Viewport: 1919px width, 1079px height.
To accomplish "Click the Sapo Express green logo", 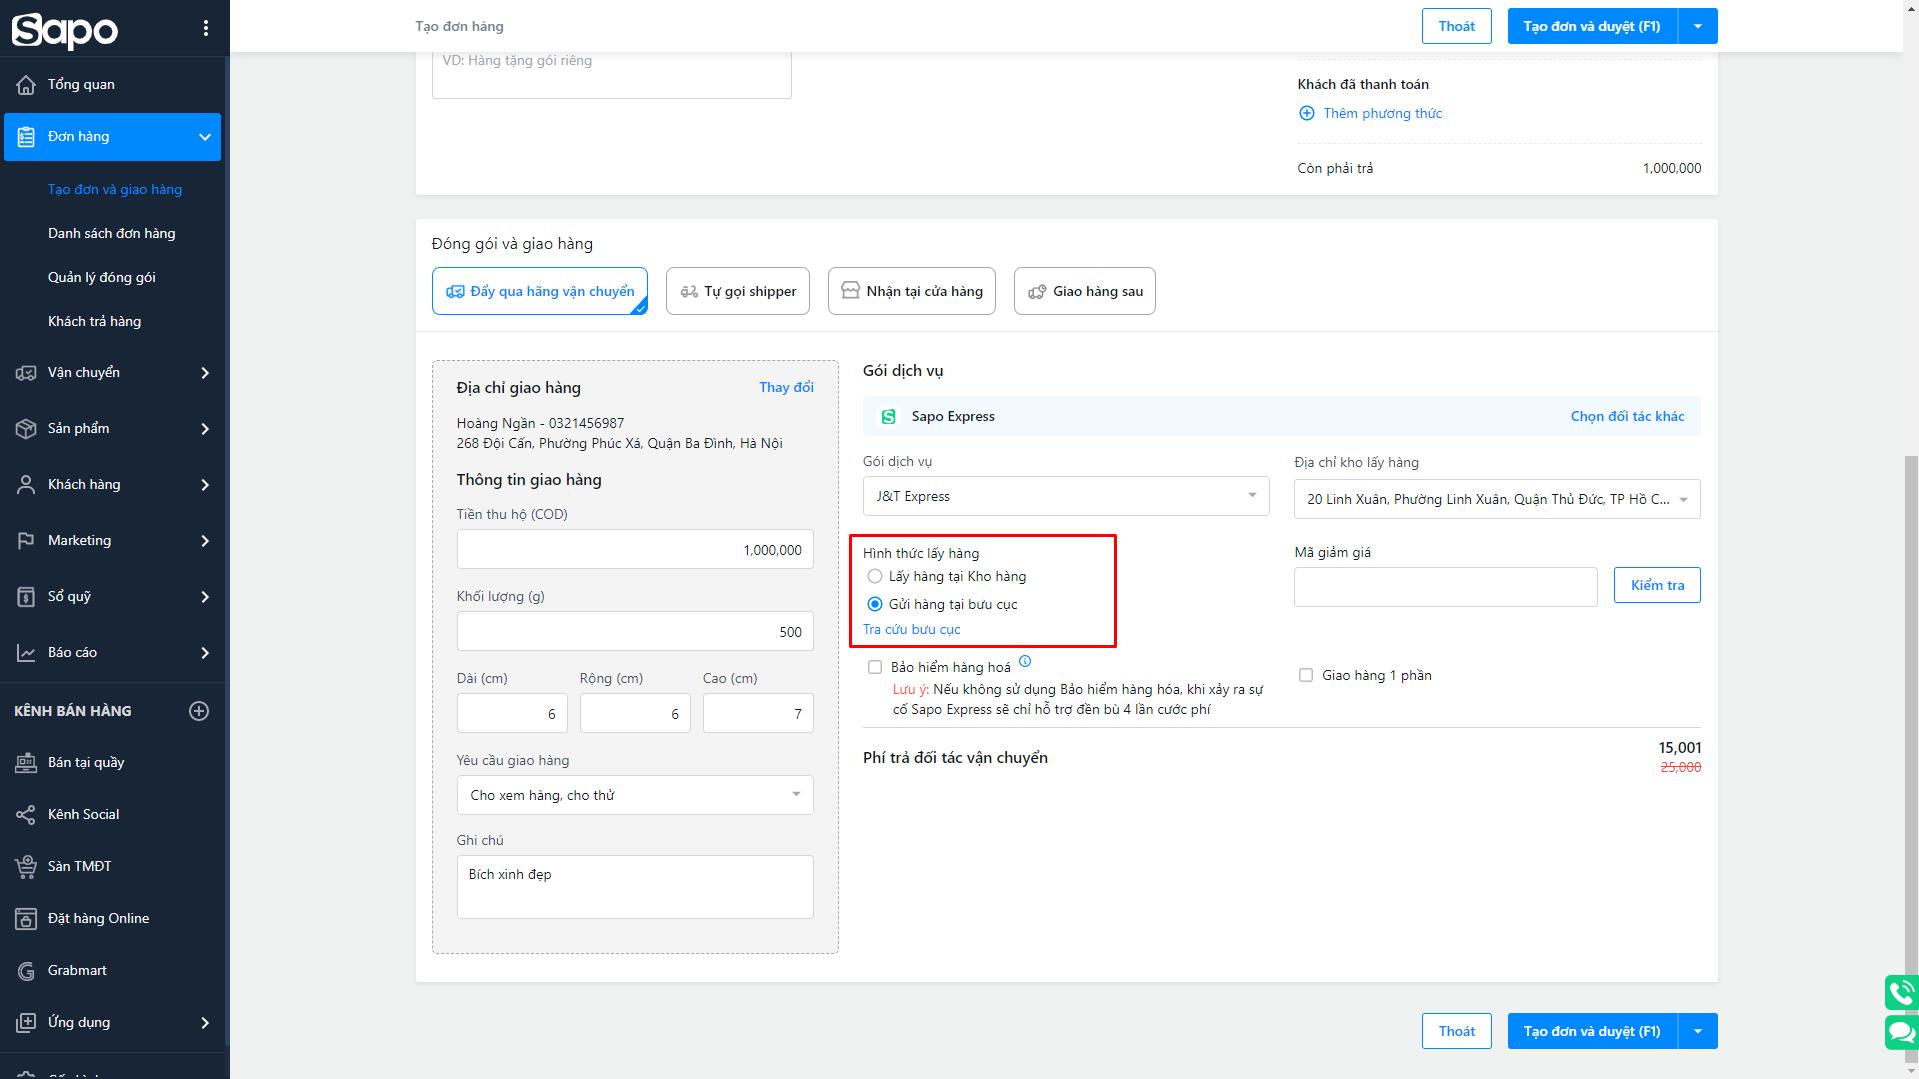I will click(888, 417).
